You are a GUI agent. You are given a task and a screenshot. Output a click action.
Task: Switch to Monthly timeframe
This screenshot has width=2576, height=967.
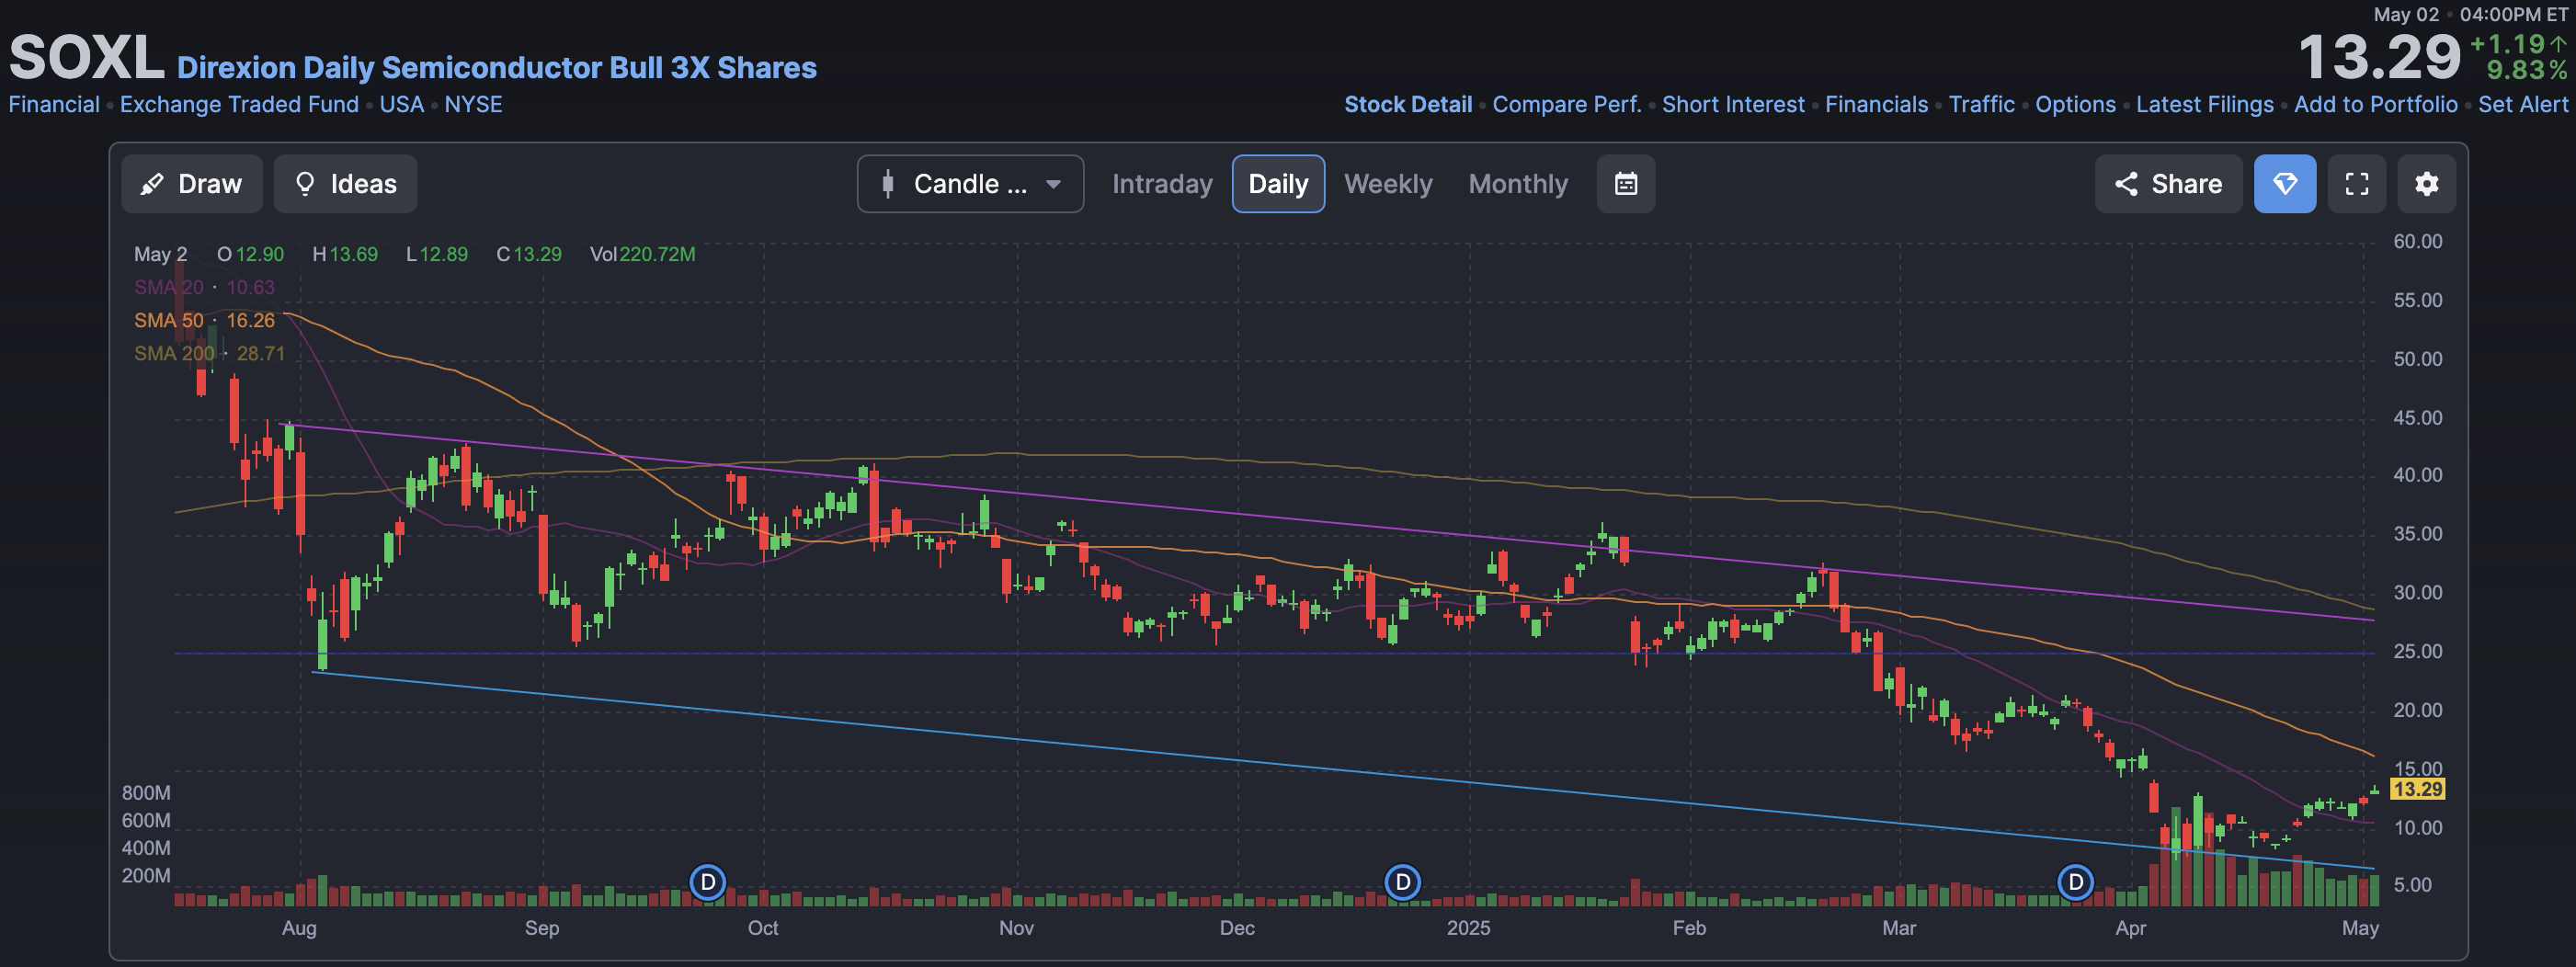[1518, 184]
